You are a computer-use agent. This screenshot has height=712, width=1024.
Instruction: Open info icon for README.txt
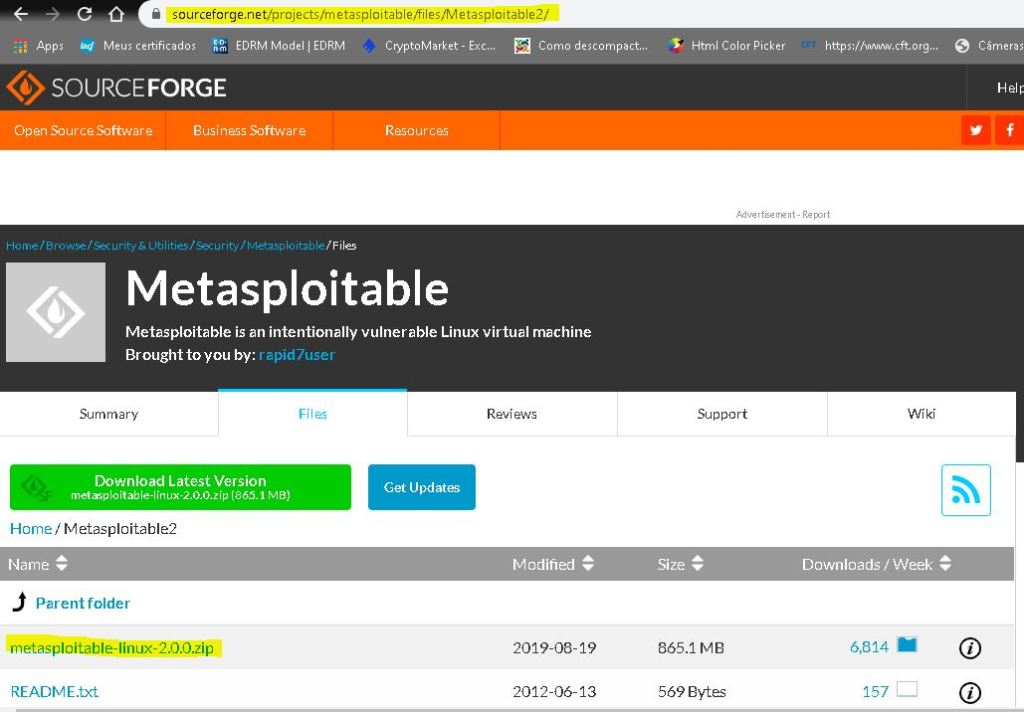pos(969,692)
